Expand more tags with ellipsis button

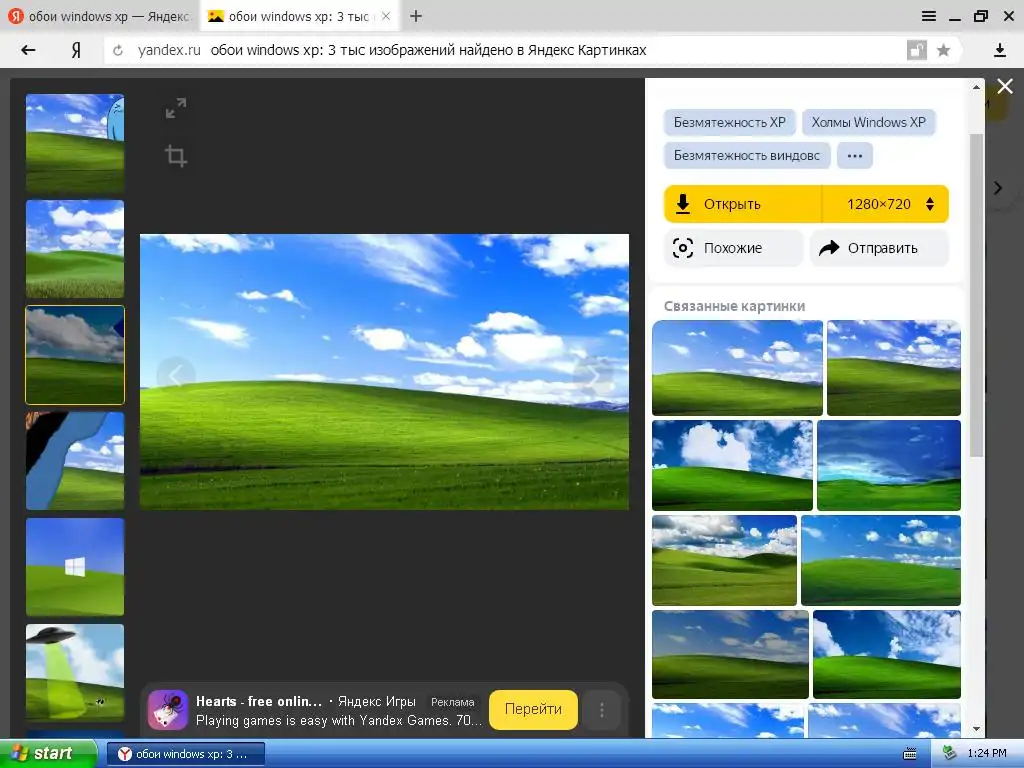pos(854,155)
